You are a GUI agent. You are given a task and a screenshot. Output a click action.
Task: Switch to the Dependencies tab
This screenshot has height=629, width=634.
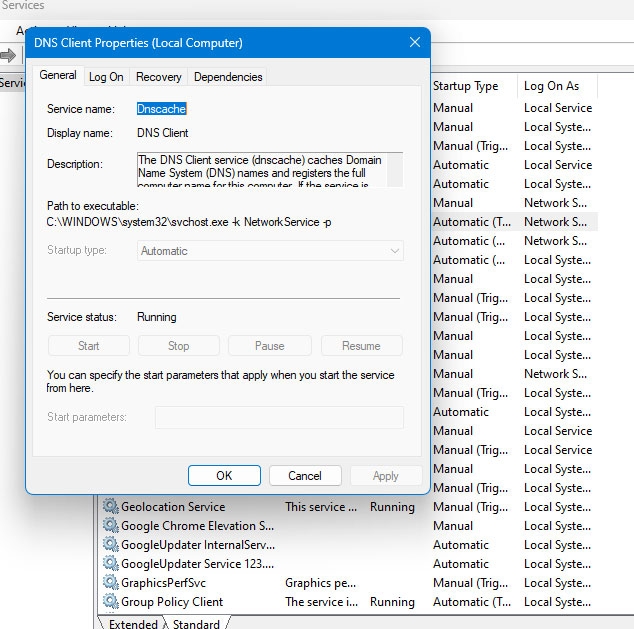228,77
